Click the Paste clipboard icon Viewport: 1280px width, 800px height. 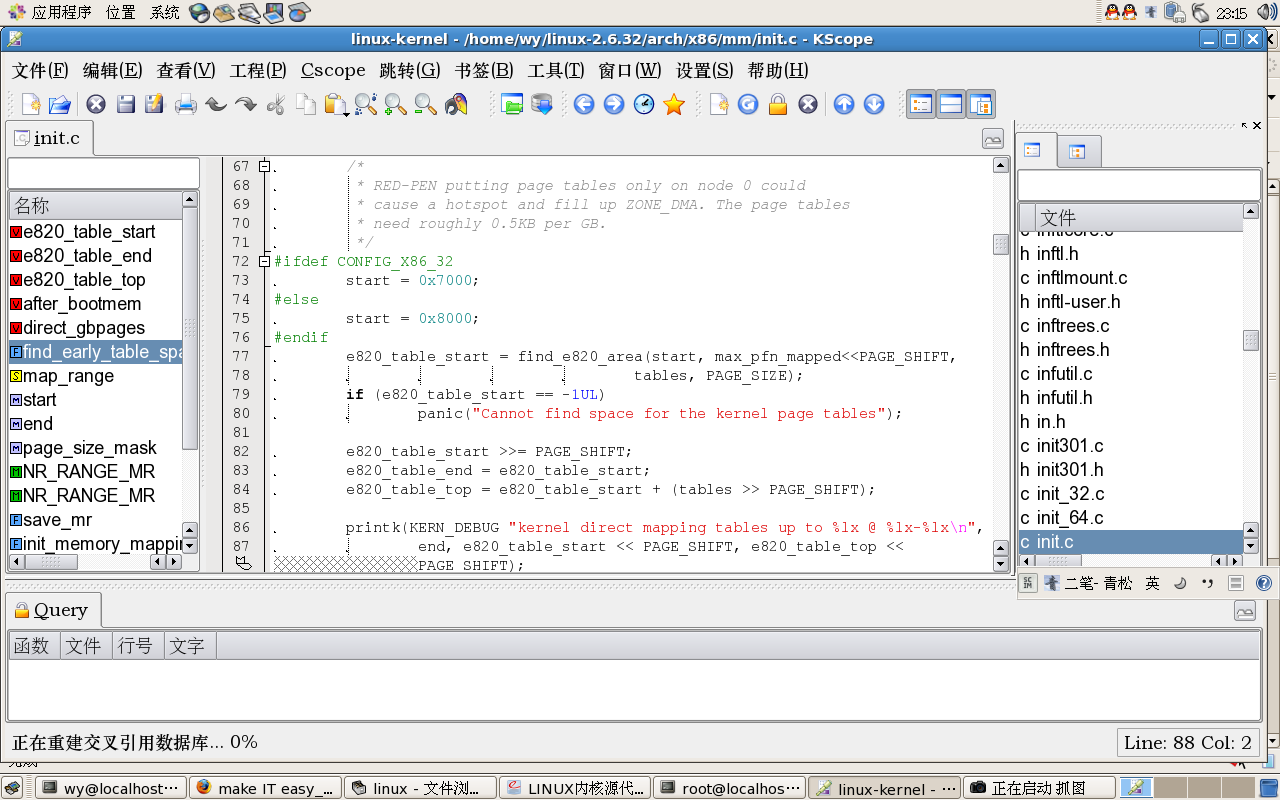[336, 104]
